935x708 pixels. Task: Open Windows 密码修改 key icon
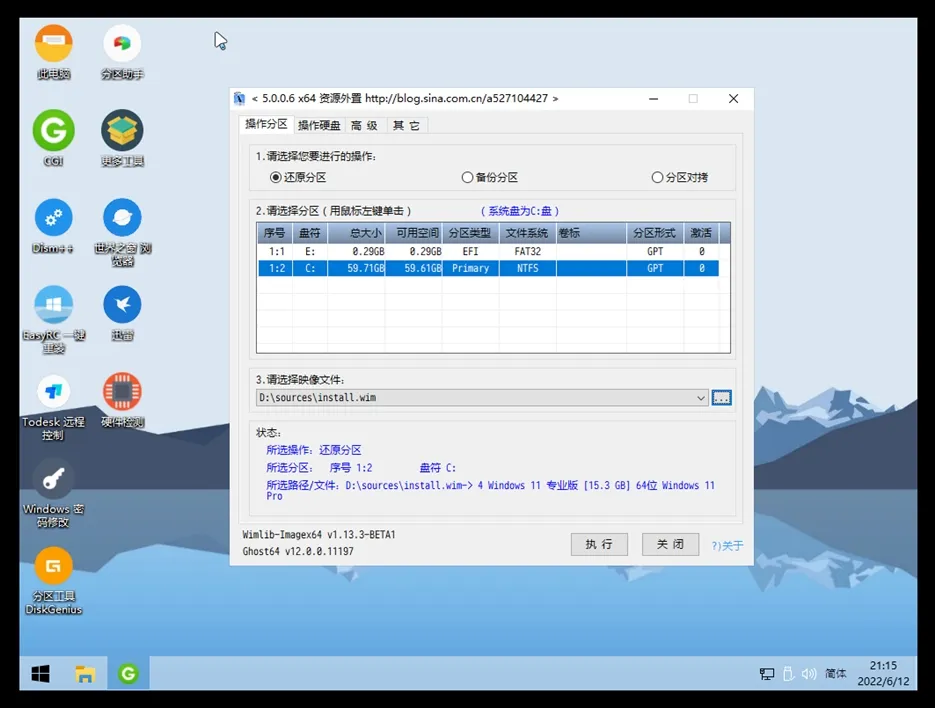tap(53, 479)
